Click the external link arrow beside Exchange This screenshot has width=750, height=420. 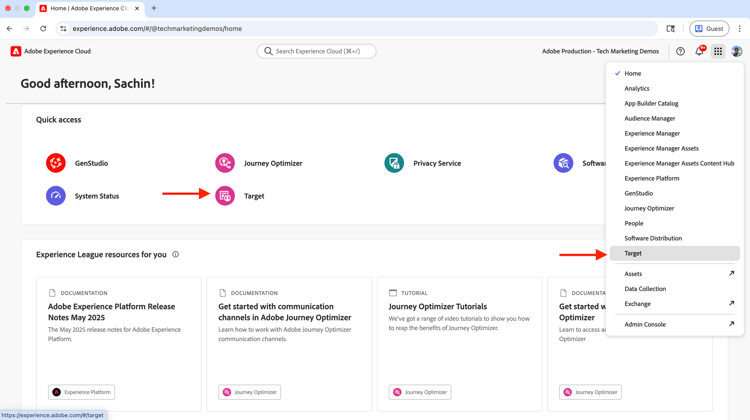point(731,303)
